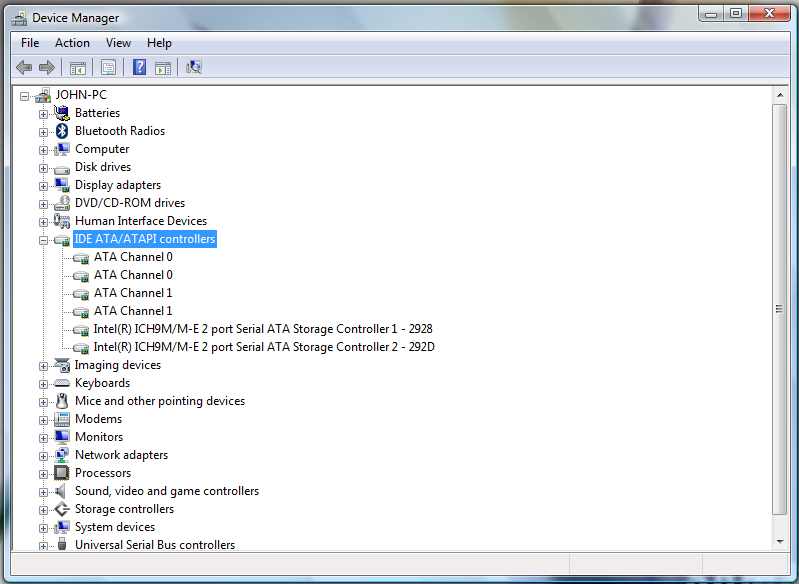The height and width of the screenshot is (584, 799).
Task: Click the Disk drives category icon
Action: [x=62, y=169]
